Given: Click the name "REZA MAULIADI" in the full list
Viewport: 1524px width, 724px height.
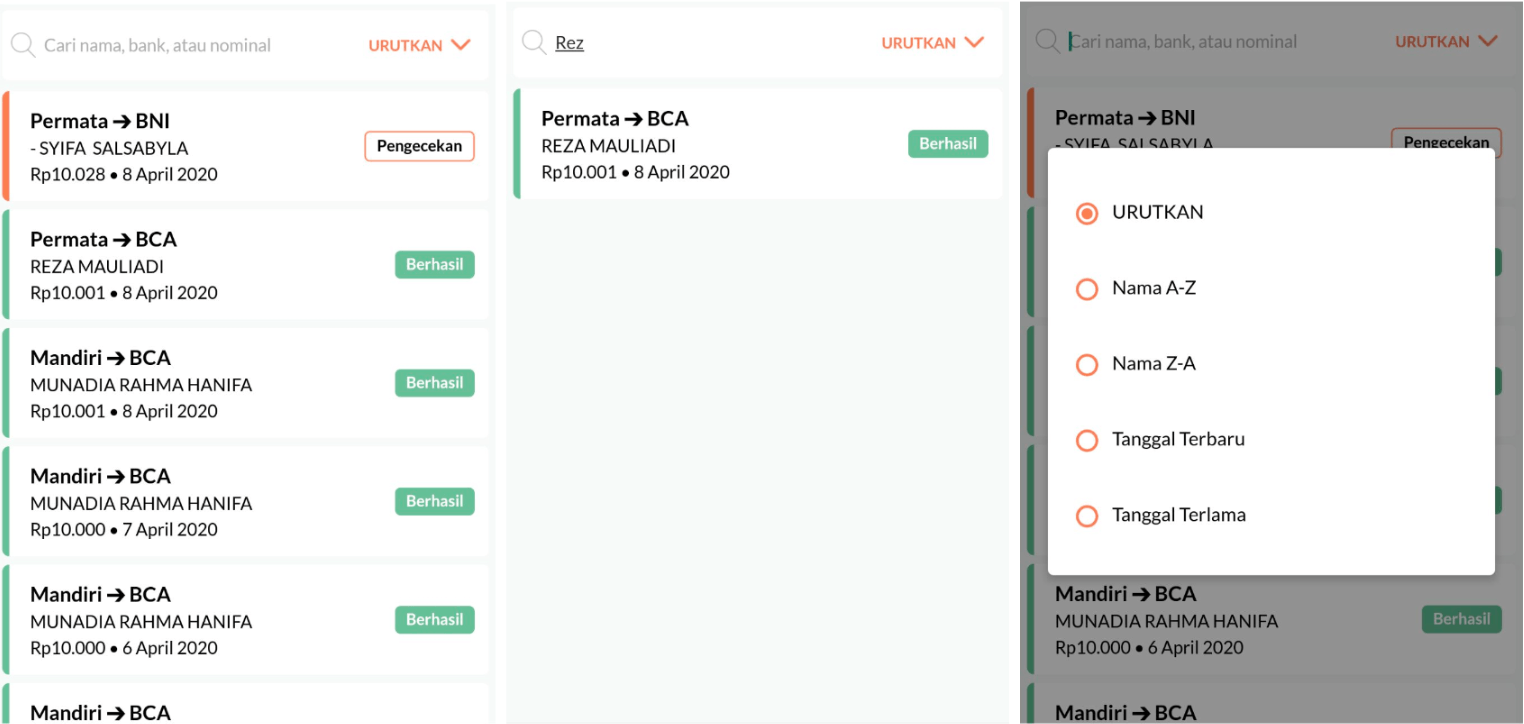Looking at the screenshot, I should pos(97,267).
